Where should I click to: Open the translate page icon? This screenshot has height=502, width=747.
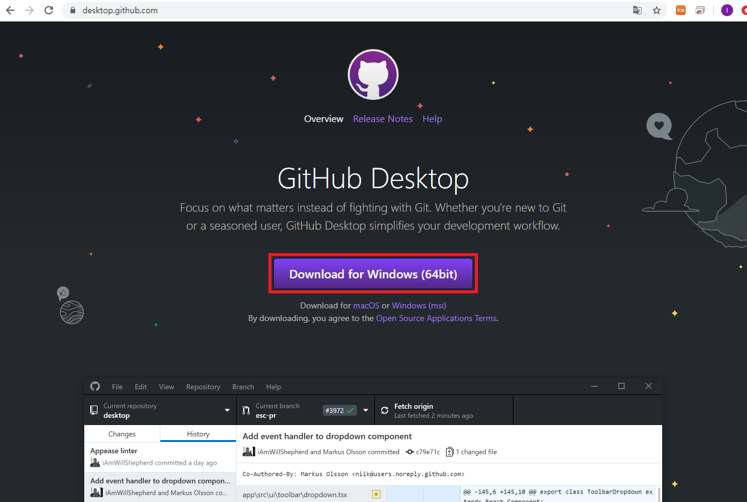pyautogui.click(x=637, y=10)
